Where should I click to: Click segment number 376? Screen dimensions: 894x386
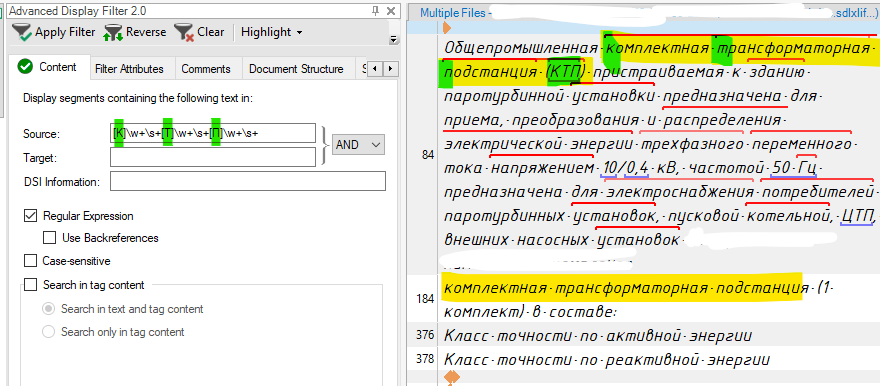coord(425,335)
